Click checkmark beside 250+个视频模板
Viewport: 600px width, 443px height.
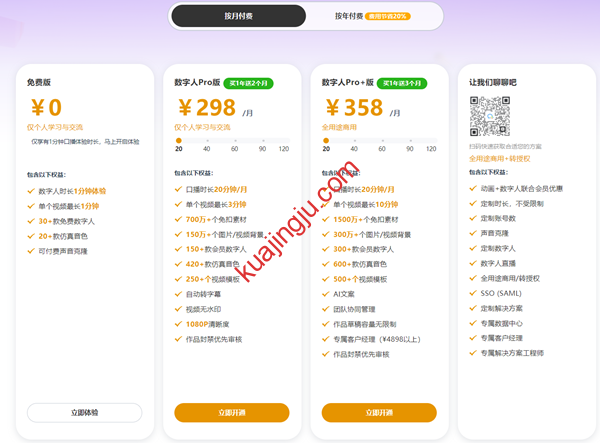[x=178, y=279]
